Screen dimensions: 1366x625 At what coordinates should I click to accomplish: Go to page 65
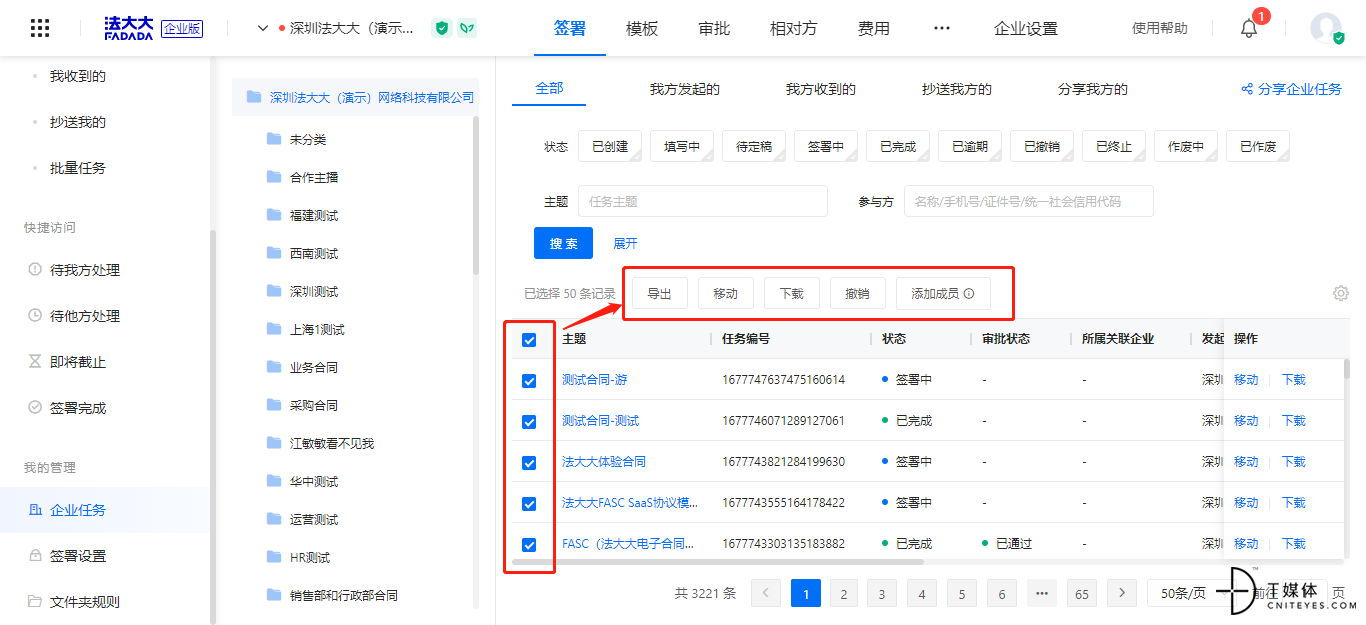click(1082, 593)
